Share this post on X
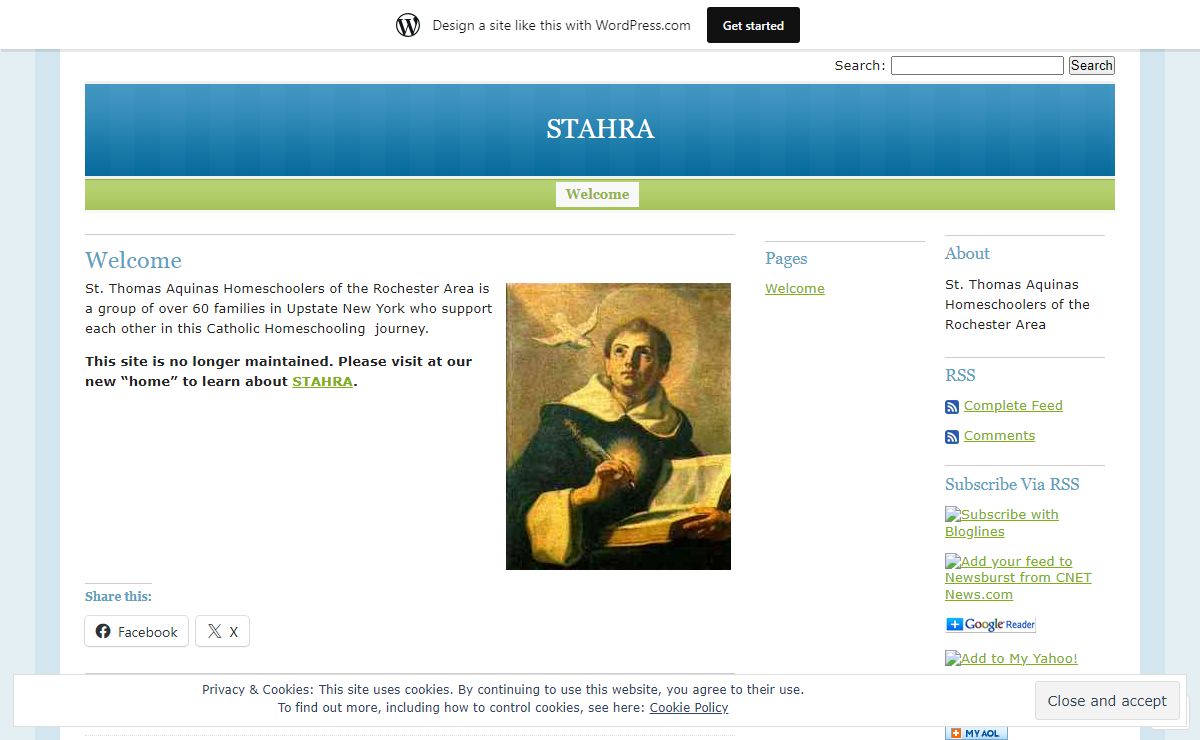This screenshot has width=1200, height=740. [222, 631]
